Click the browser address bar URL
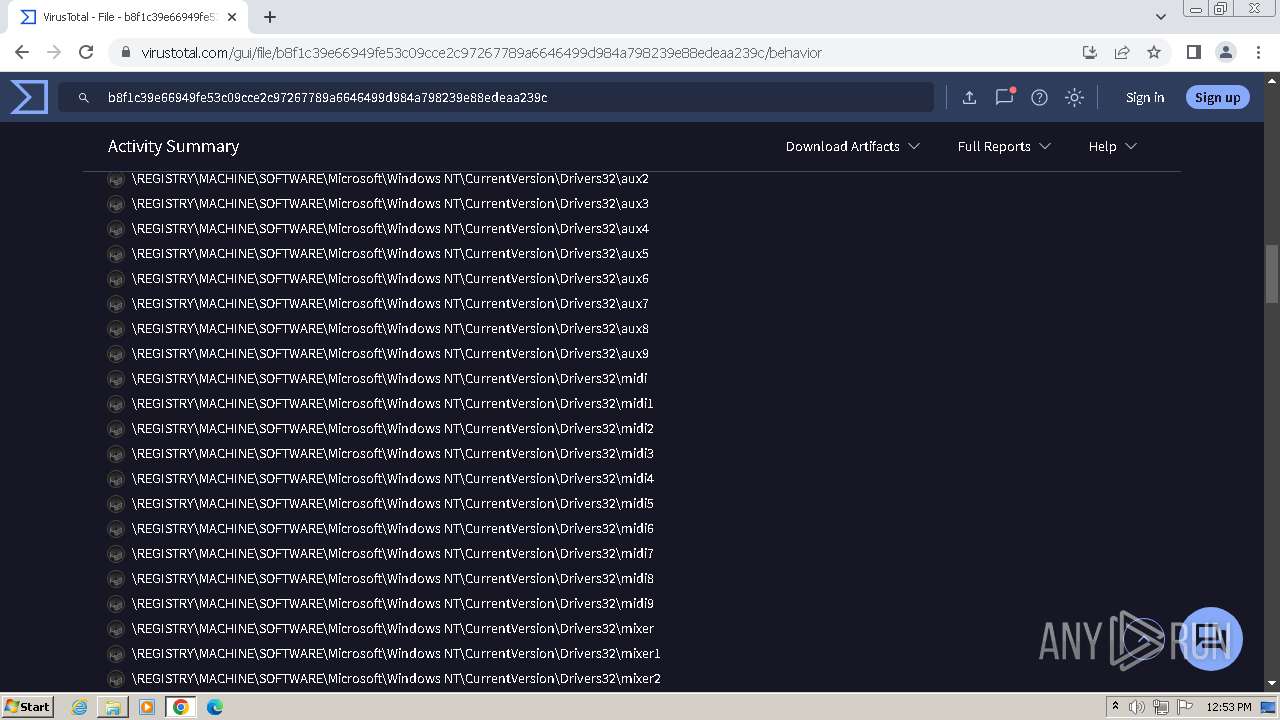Screen dimensions: 1280x720 [481, 52]
